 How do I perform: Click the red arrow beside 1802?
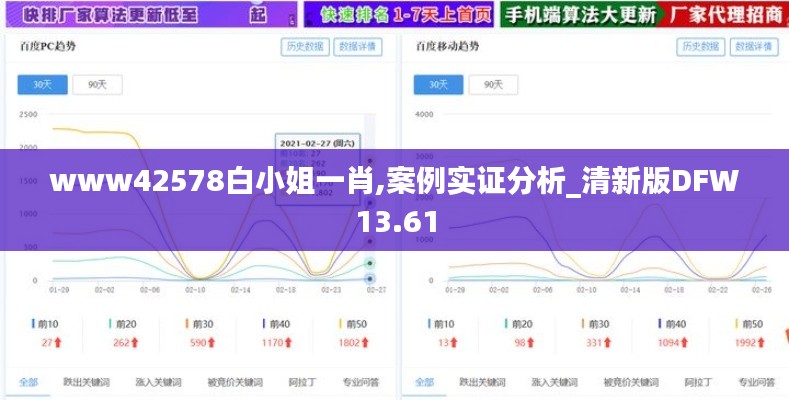click(365, 343)
